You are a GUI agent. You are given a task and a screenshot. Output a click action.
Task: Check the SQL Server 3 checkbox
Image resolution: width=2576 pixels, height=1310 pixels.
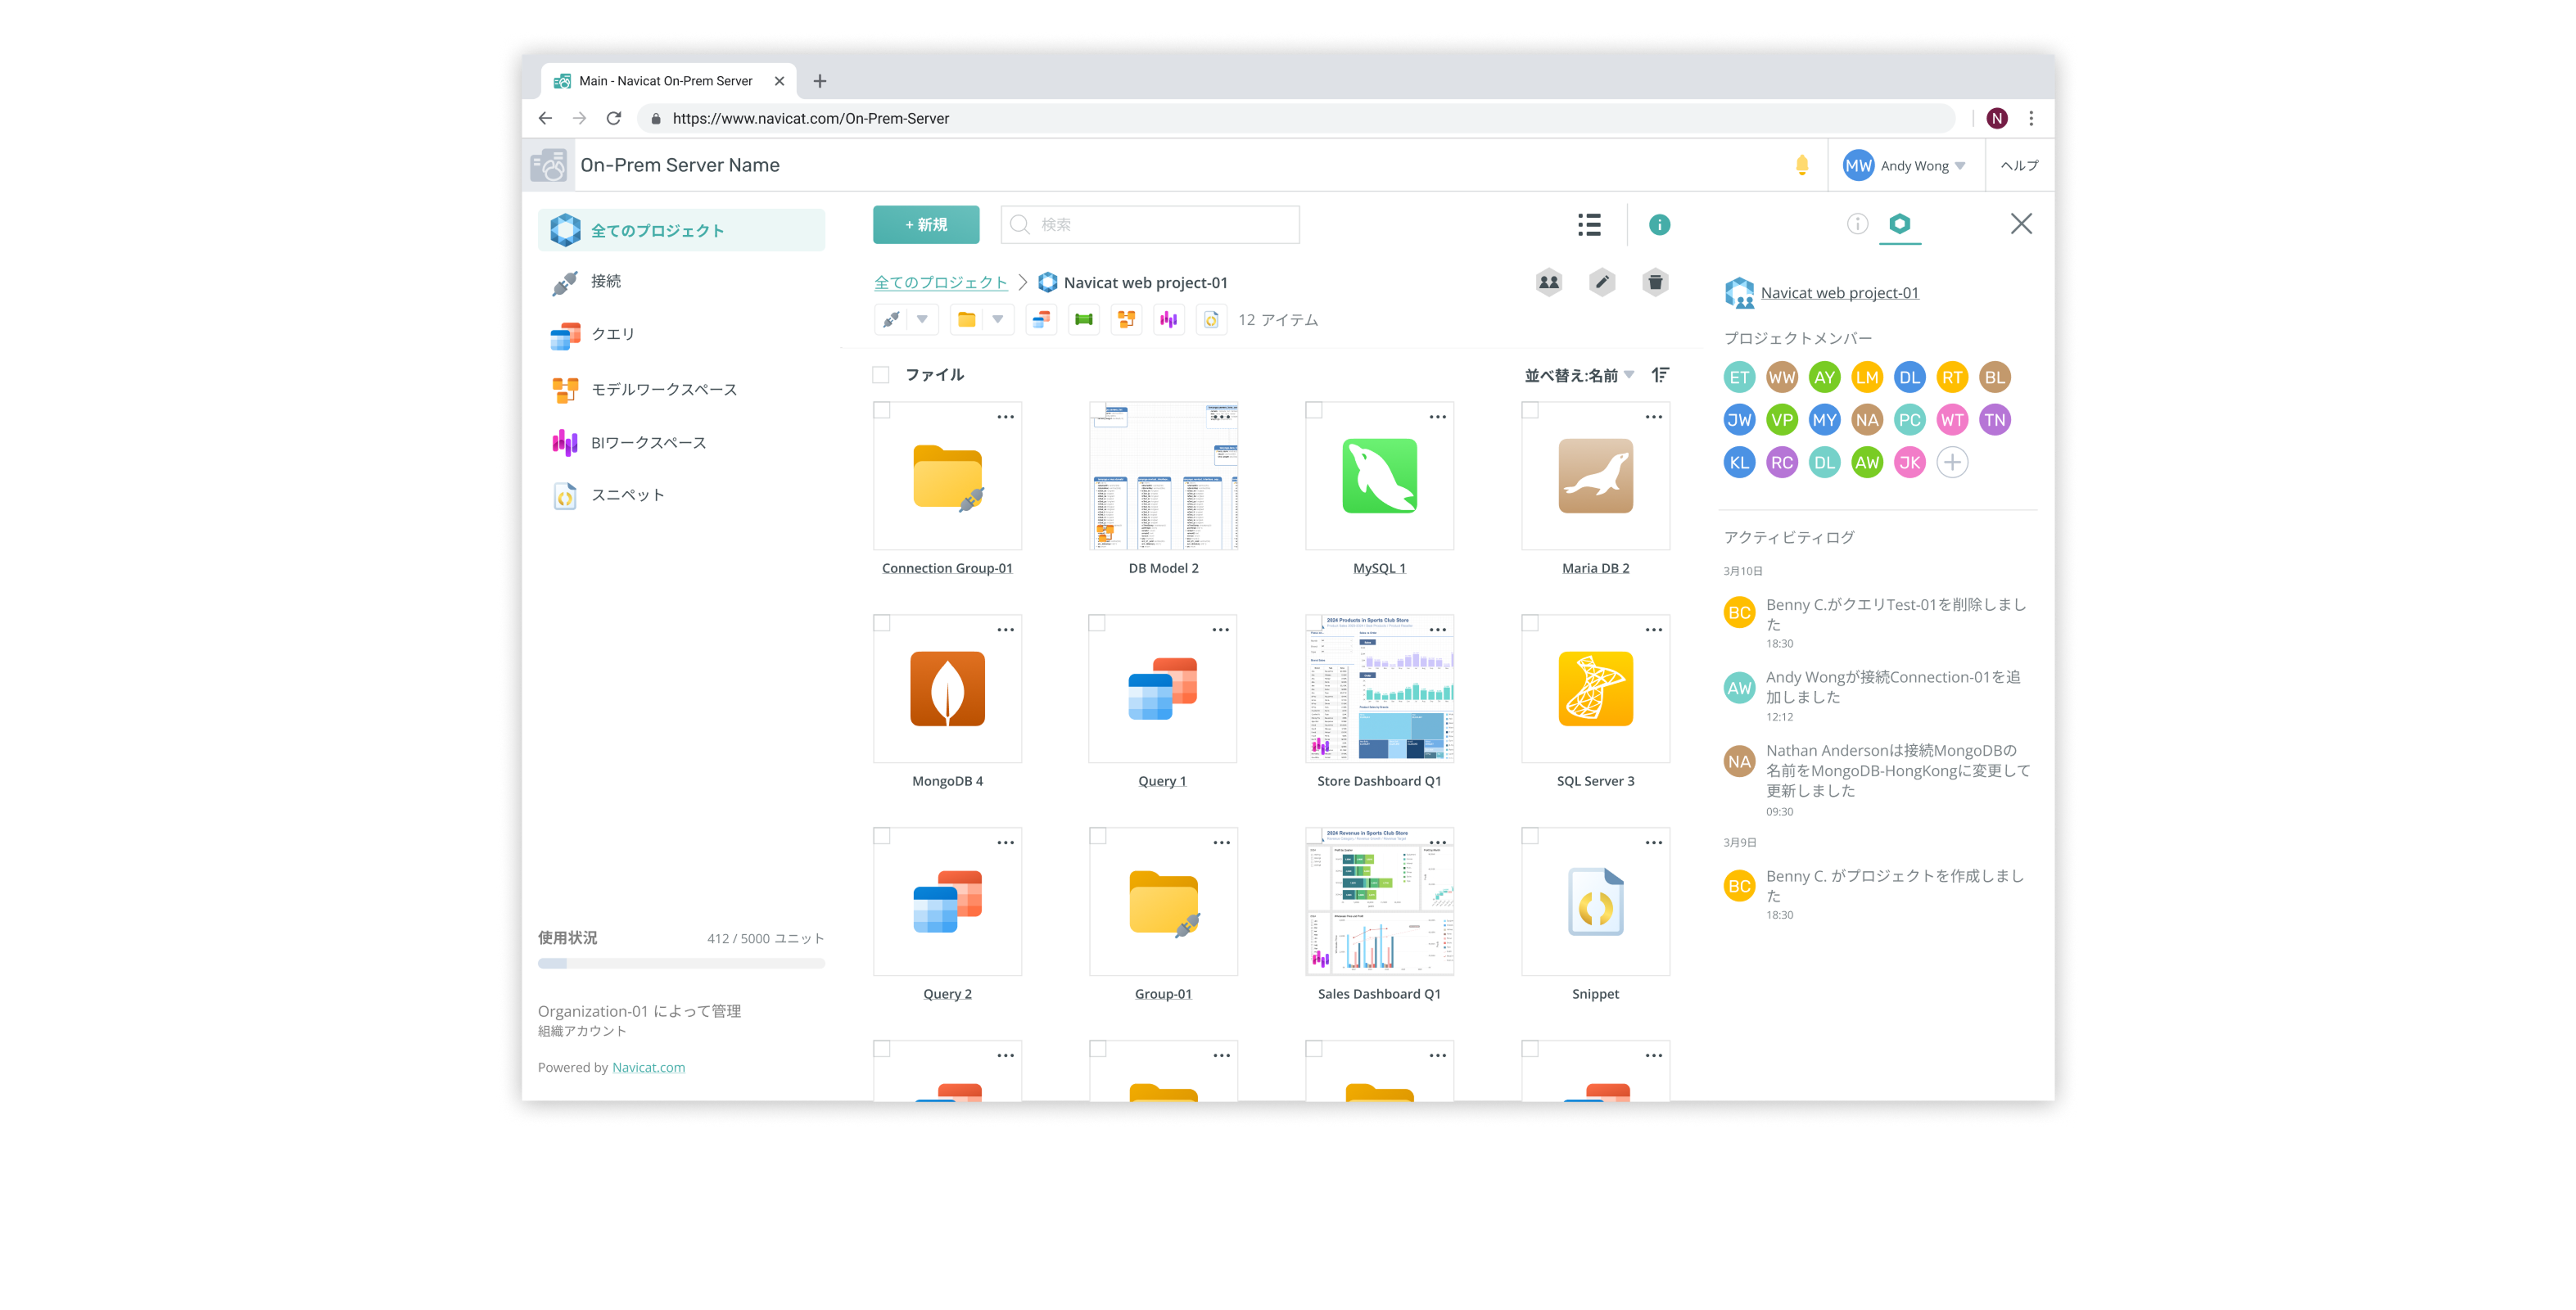[1530, 623]
